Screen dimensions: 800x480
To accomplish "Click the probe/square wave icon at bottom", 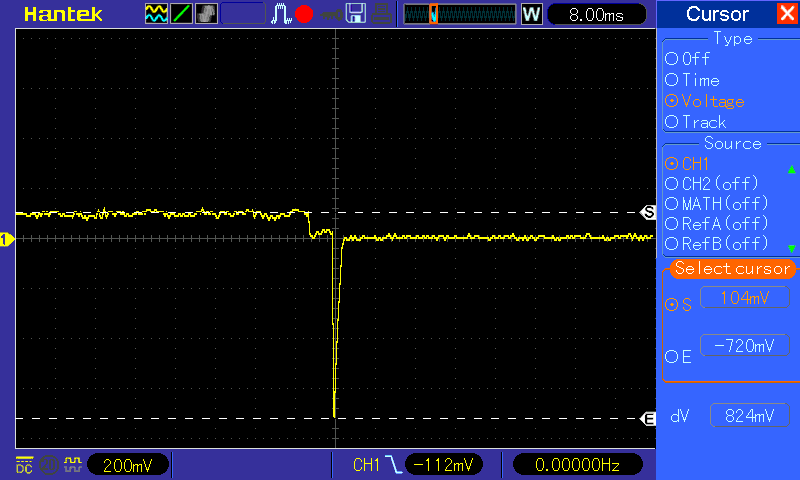I will pos(73,464).
